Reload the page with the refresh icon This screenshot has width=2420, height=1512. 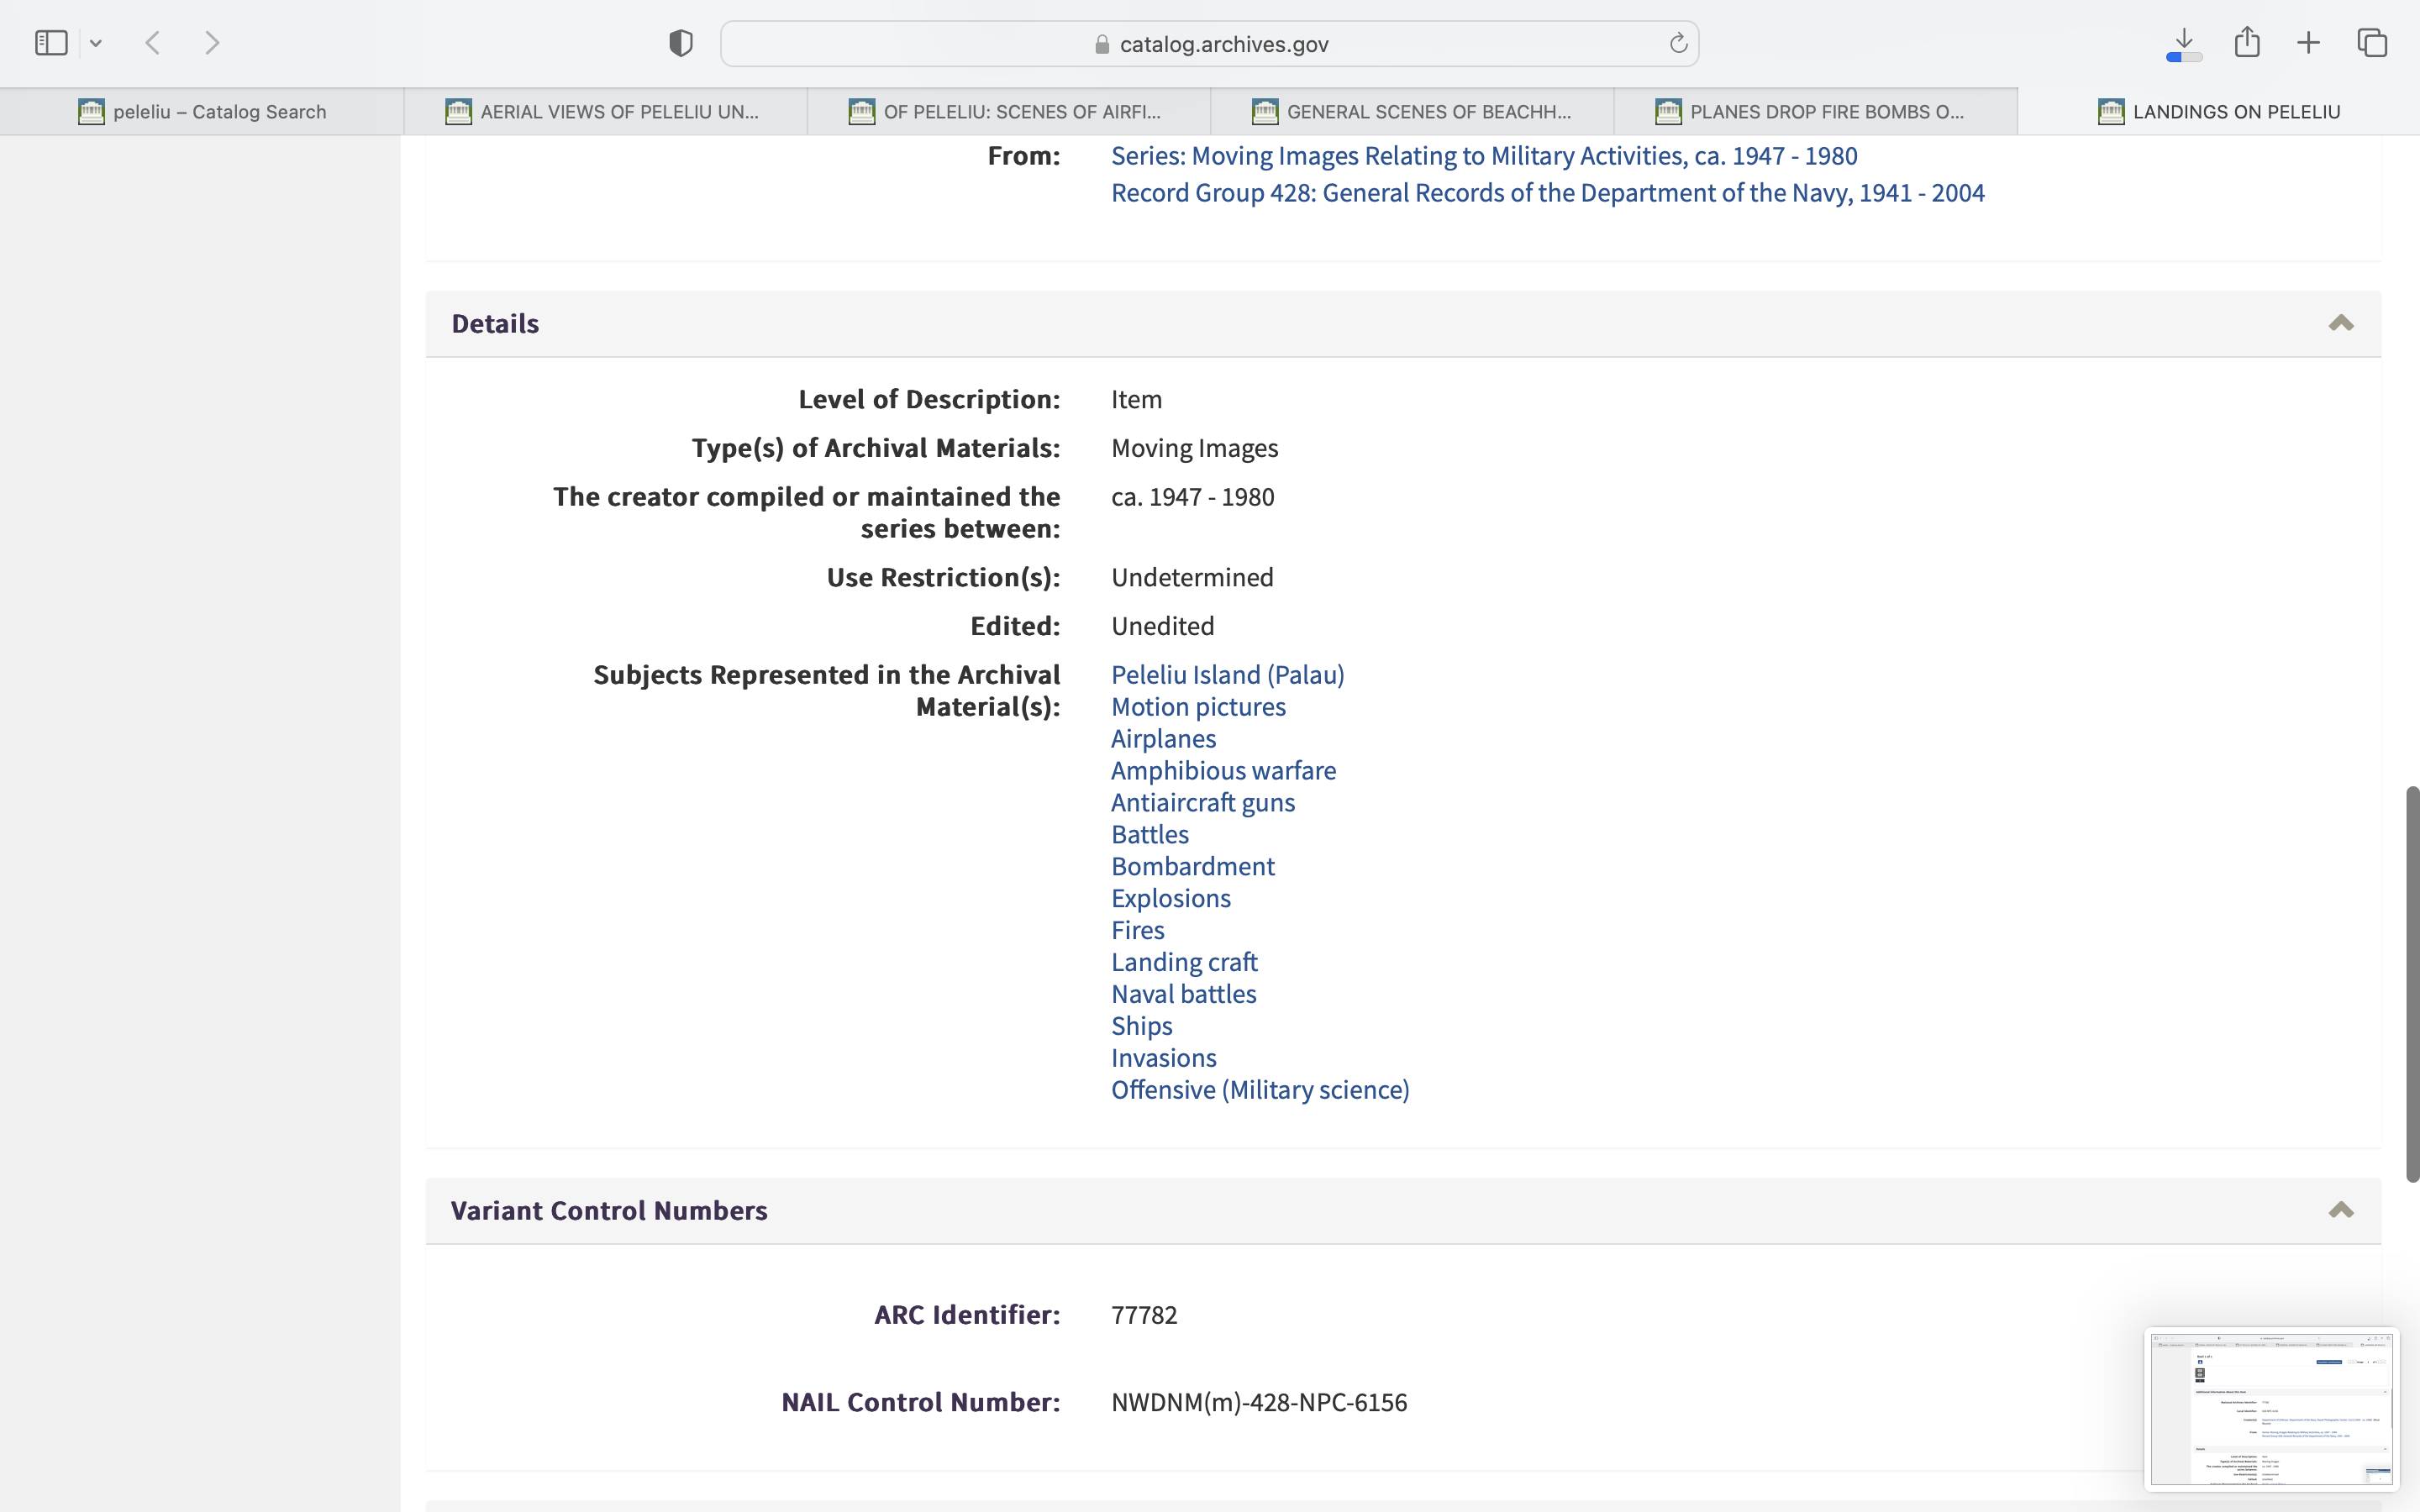point(1678,43)
